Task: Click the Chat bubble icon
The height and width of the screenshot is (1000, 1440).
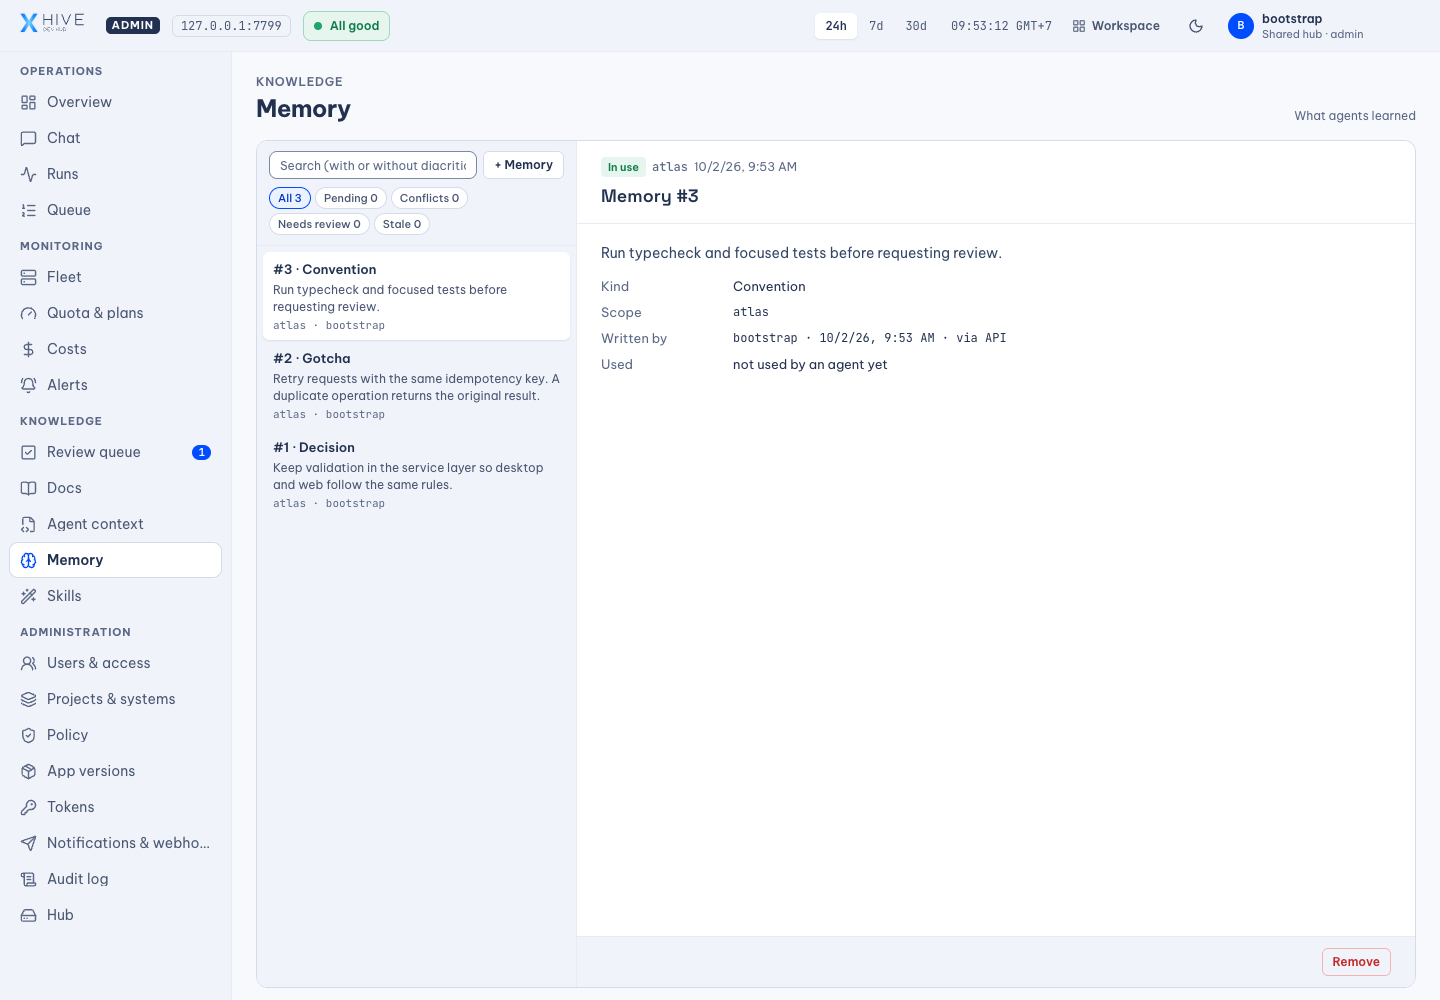Action: click(29, 138)
